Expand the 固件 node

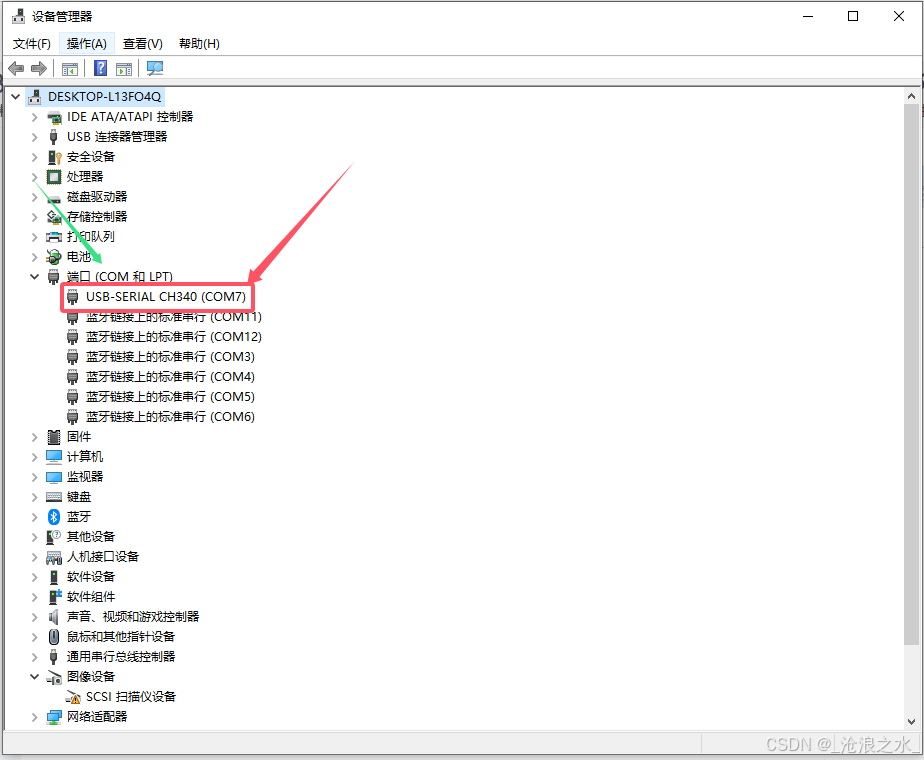point(35,437)
